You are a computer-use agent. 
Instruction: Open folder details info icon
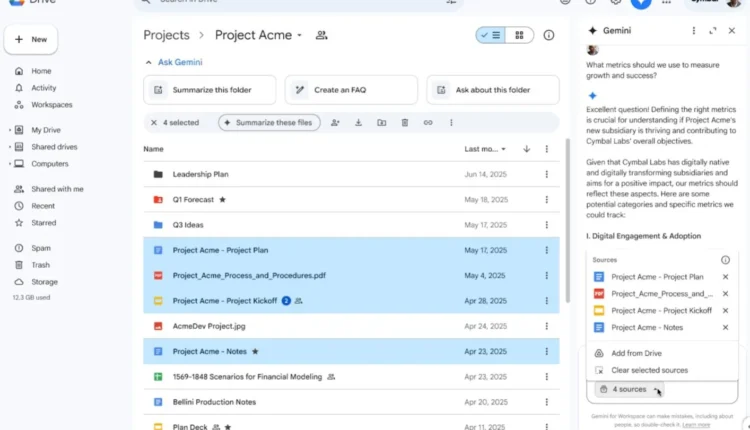coord(549,35)
